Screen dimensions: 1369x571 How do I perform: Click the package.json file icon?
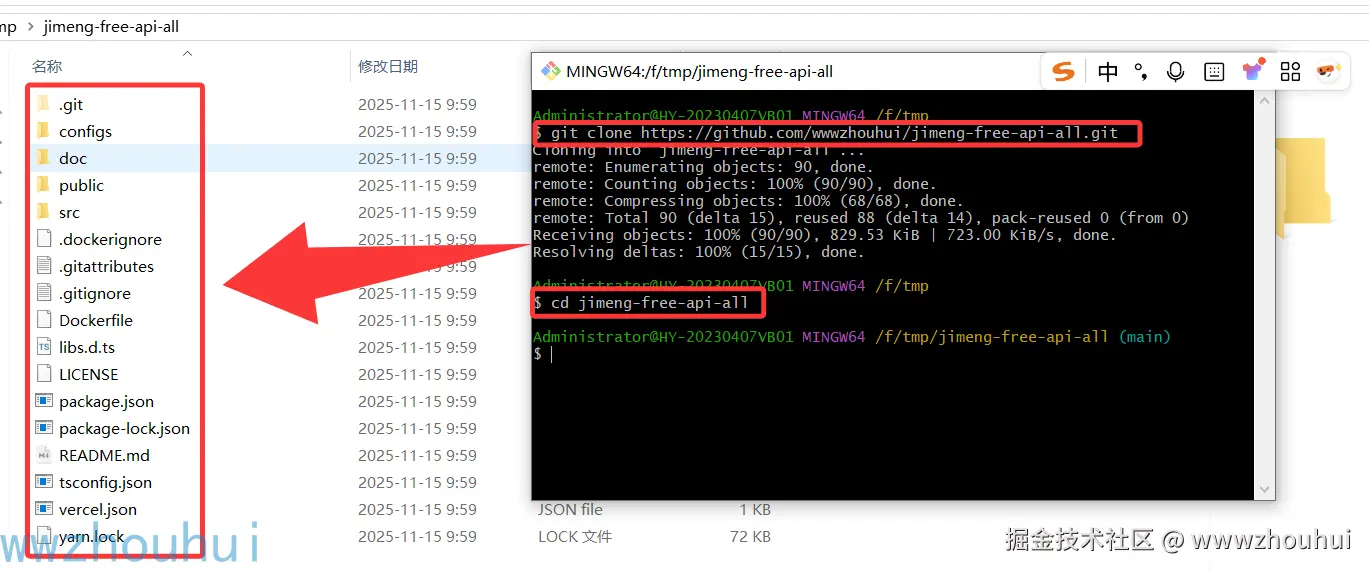tap(43, 401)
